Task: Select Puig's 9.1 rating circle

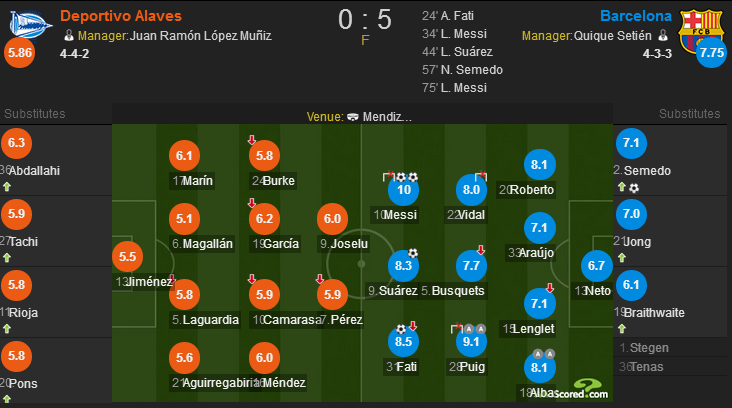Action: (471, 342)
